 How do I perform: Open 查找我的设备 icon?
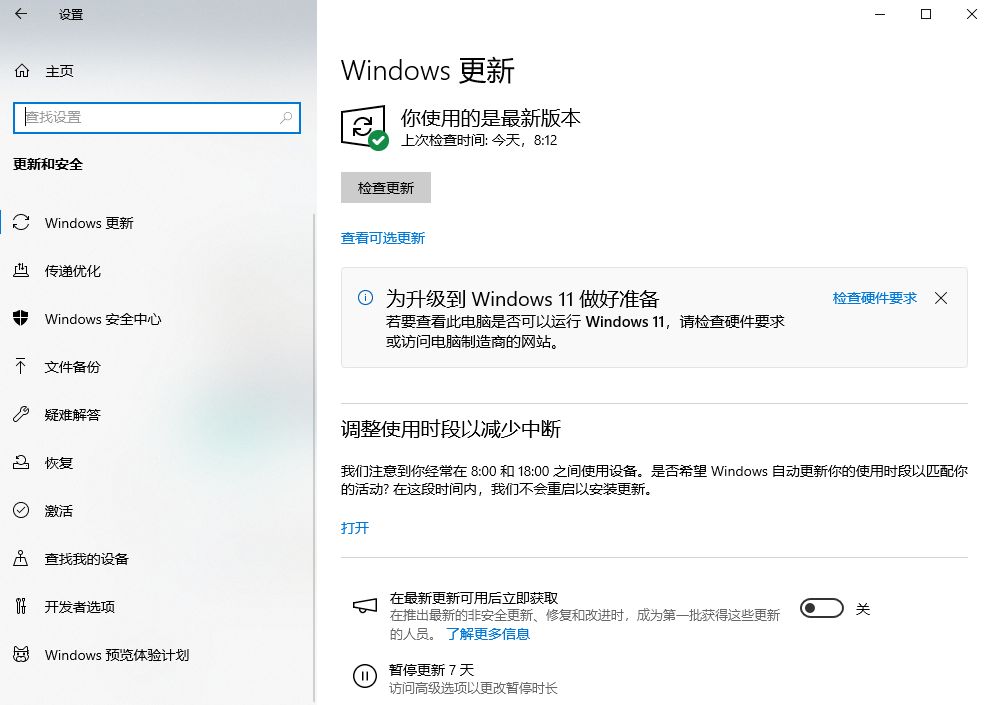click(x=21, y=558)
